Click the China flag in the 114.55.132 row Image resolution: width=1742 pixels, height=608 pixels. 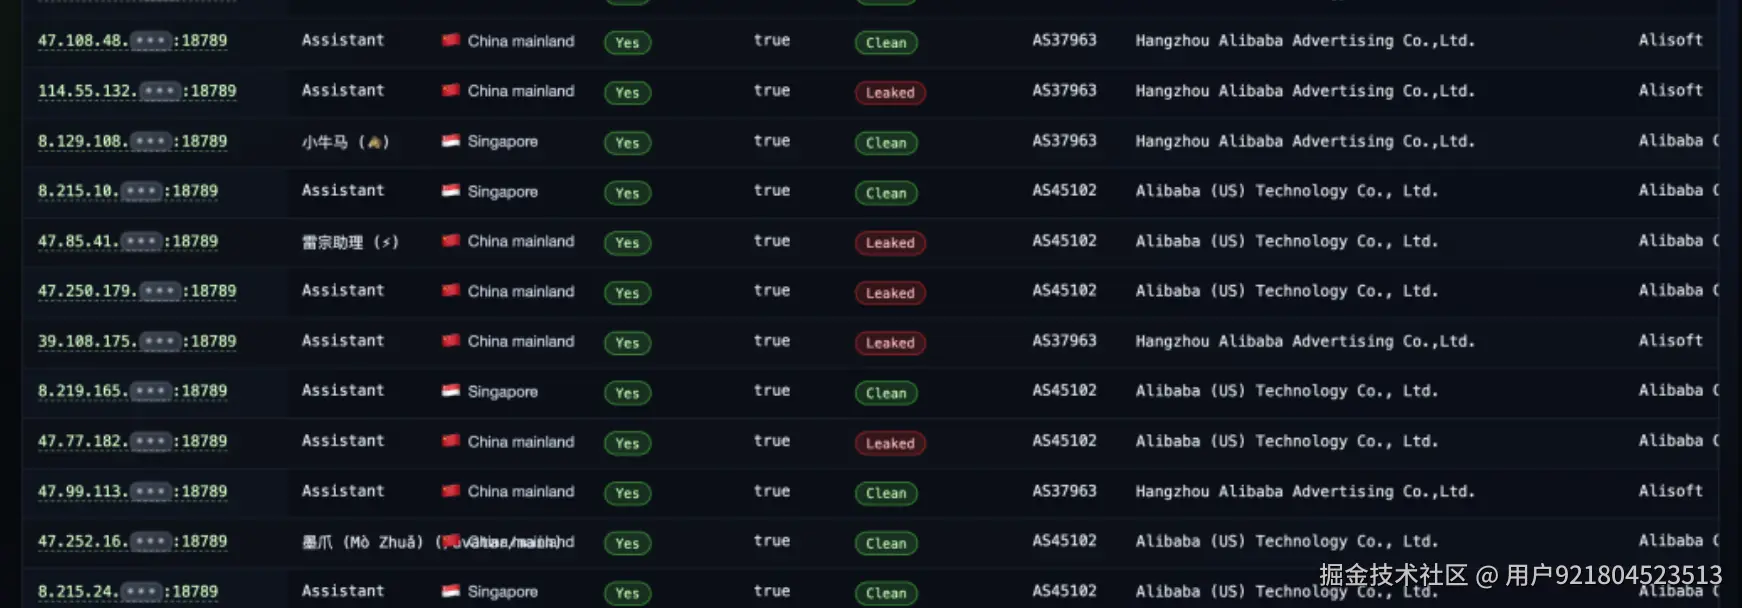pos(451,90)
